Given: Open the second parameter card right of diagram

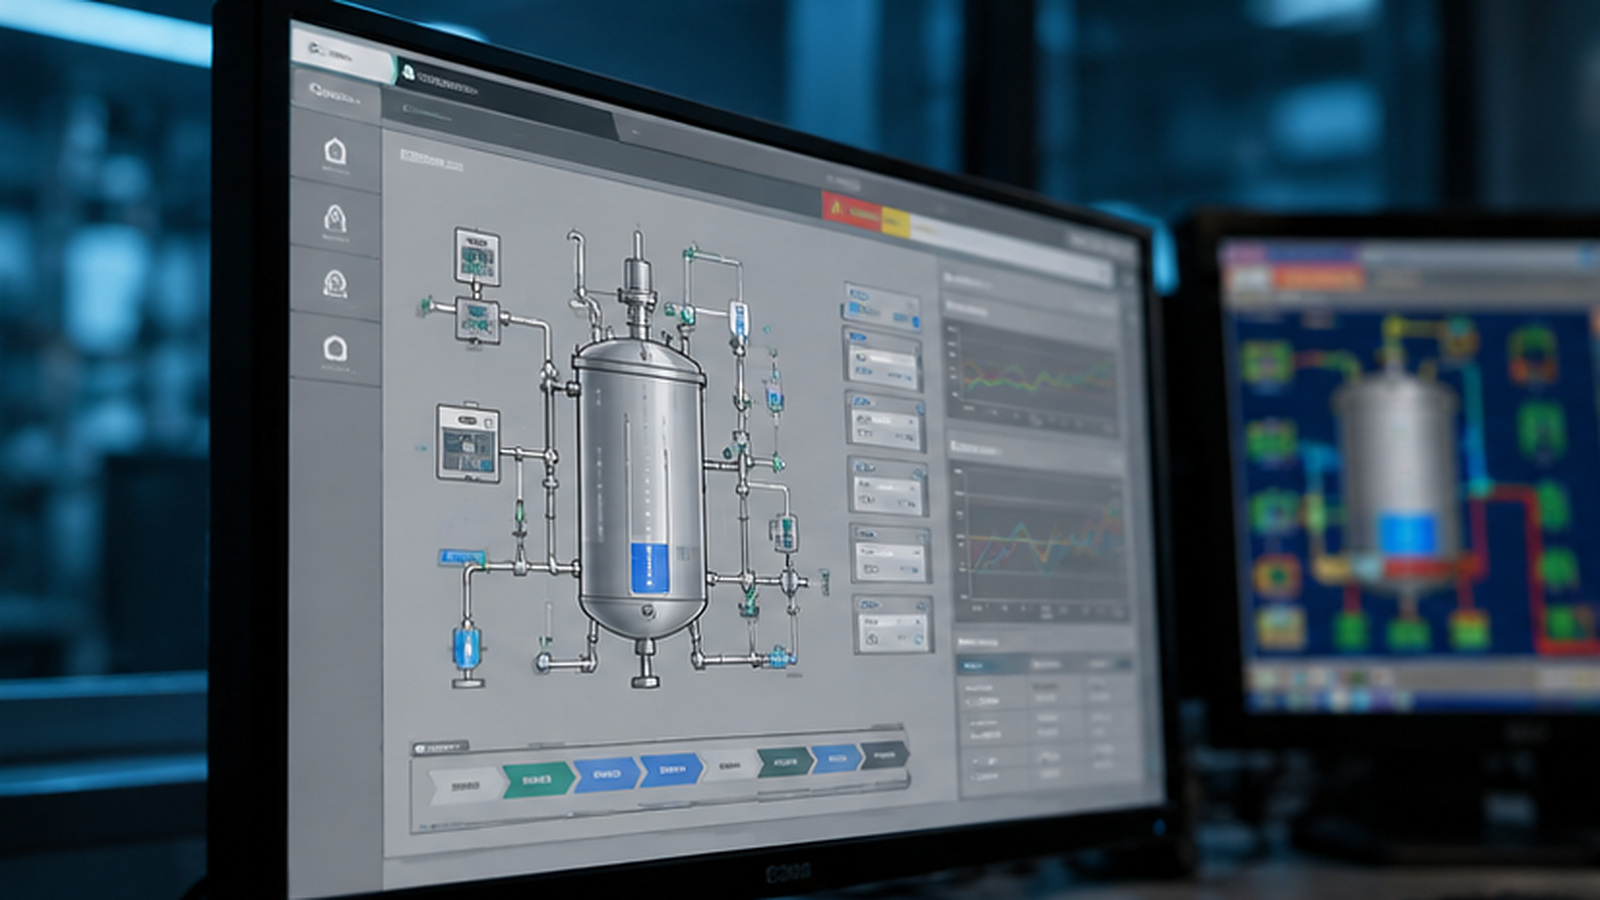Looking at the screenshot, I should tap(883, 360).
